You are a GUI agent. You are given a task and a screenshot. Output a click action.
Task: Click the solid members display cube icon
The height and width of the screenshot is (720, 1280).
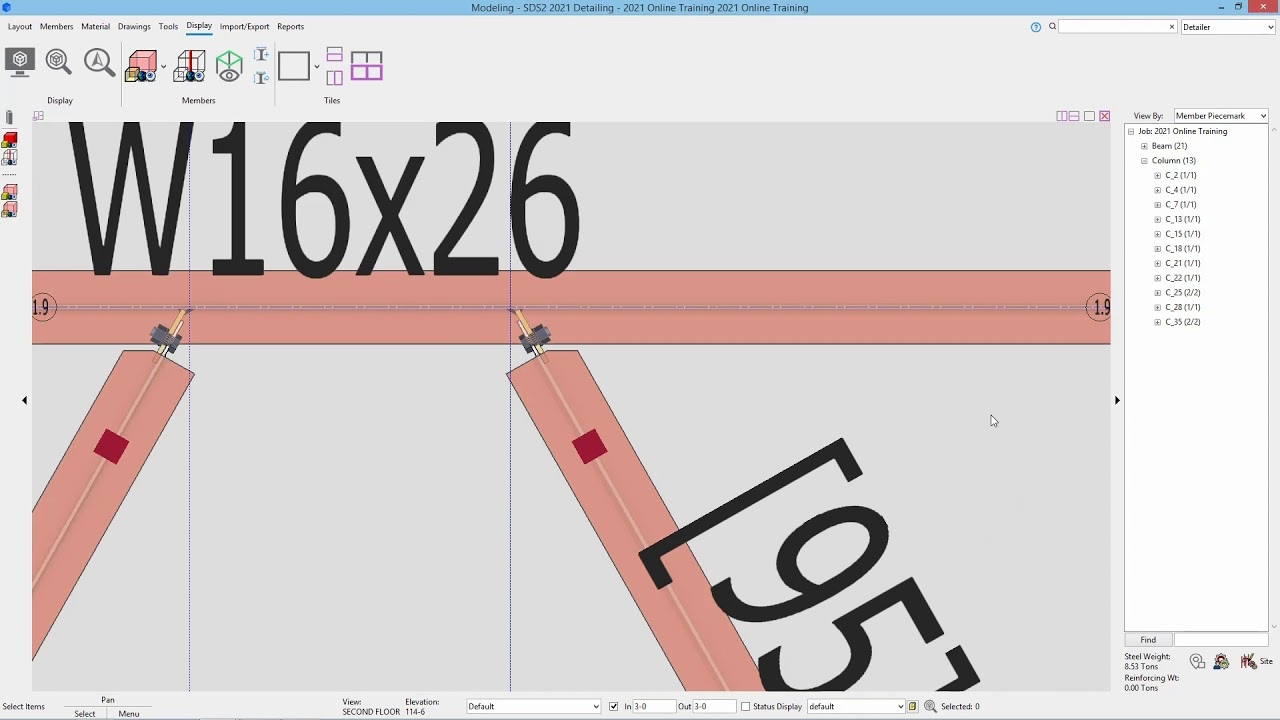(141, 66)
